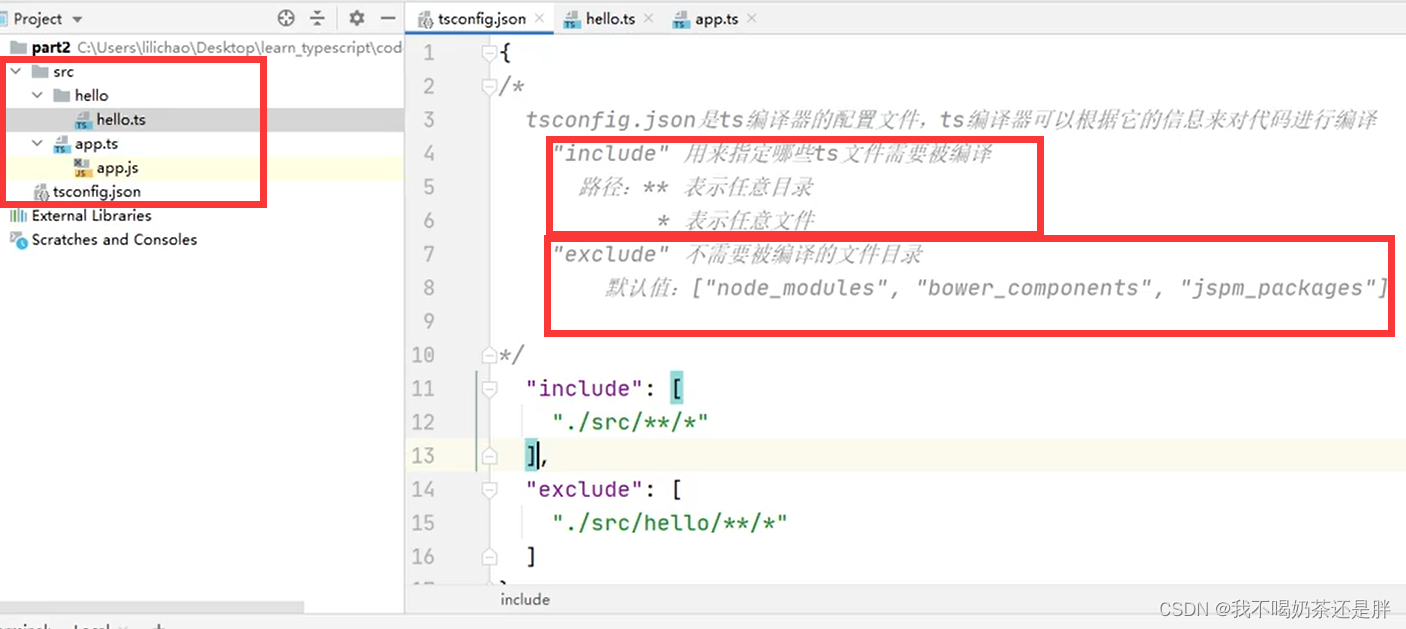Click line number 15 in gutter
Viewport: 1406px width, 629px height.
(423, 522)
